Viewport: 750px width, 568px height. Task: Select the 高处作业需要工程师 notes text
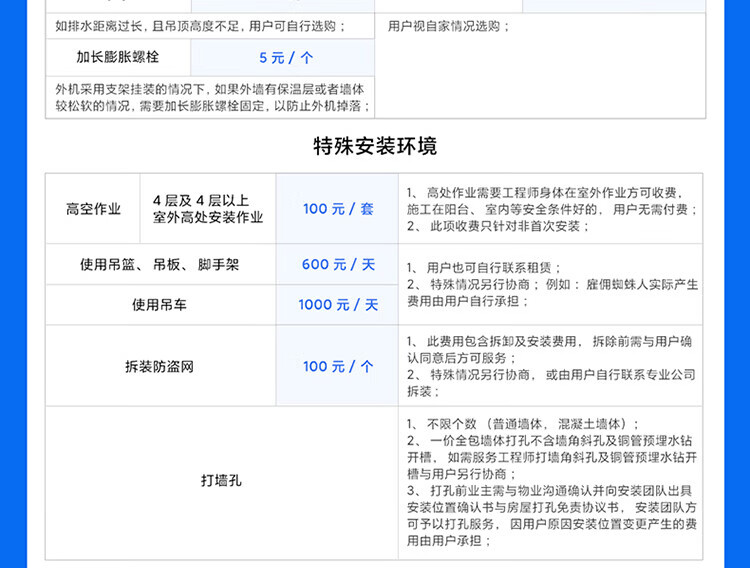[x=552, y=209]
